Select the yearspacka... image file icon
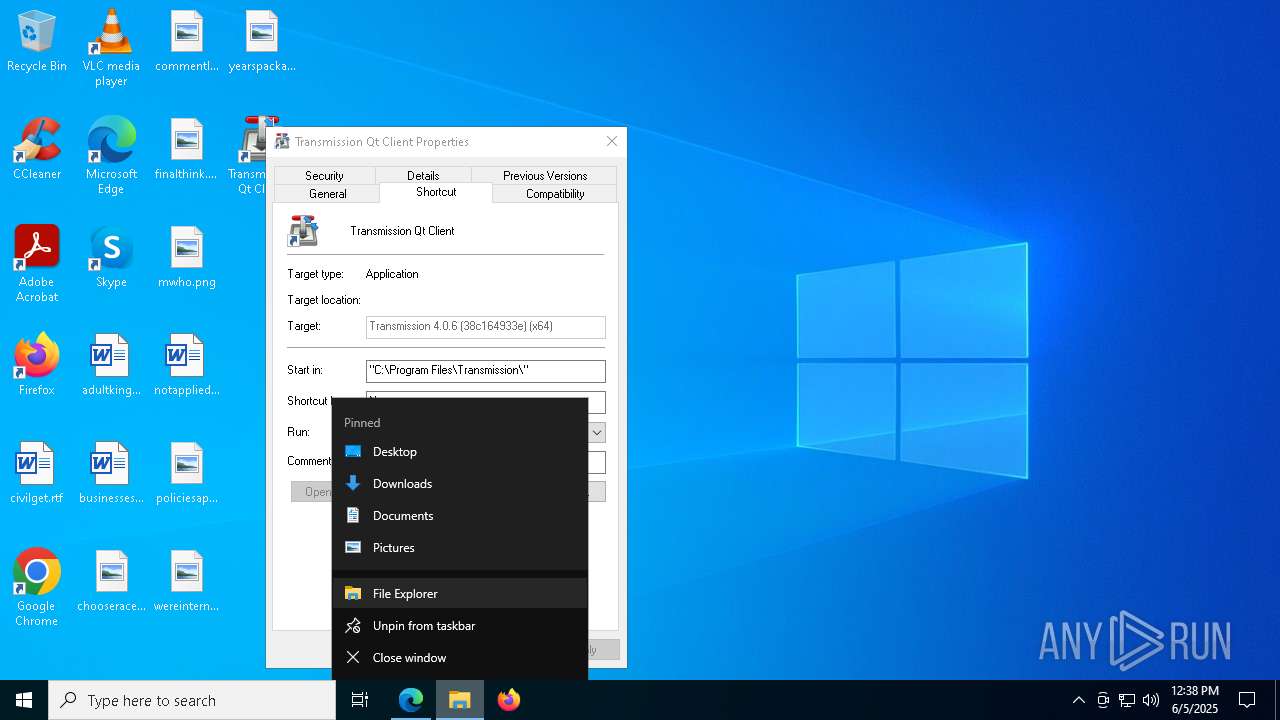This screenshot has width=1280, height=720. point(262,42)
